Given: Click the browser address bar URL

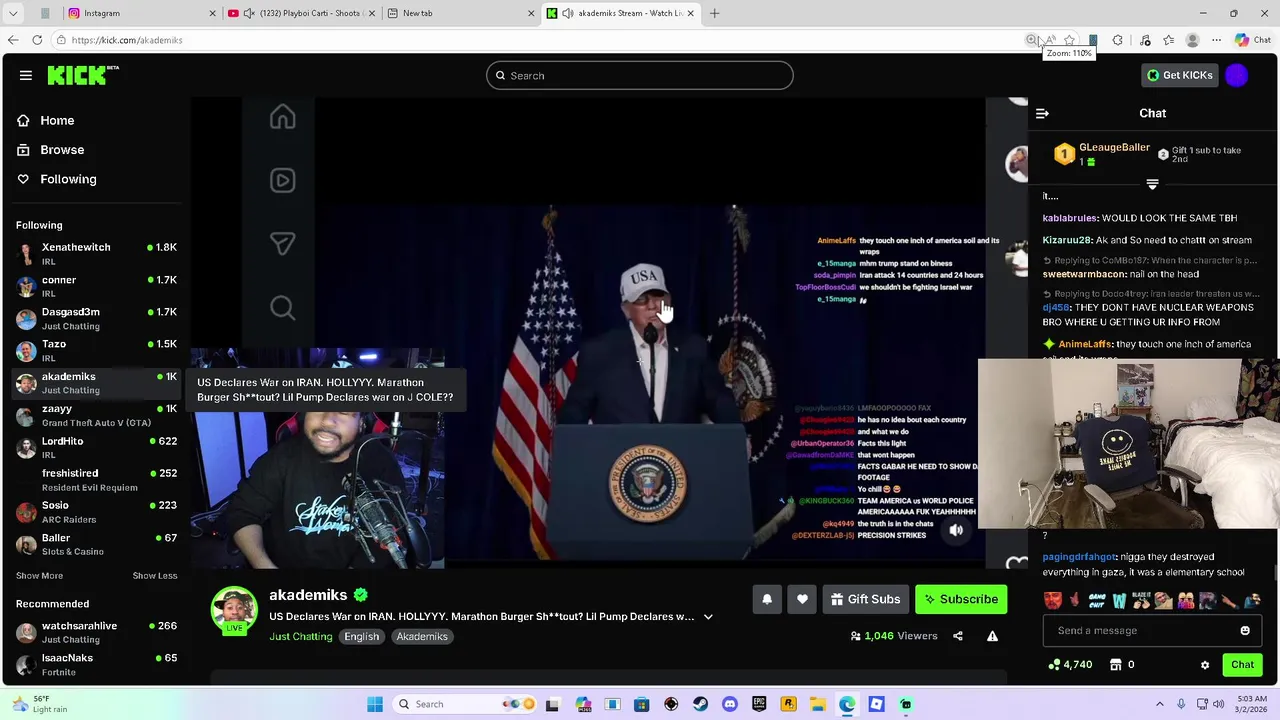Looking at the screenshot, I should [x=126, y=40].
